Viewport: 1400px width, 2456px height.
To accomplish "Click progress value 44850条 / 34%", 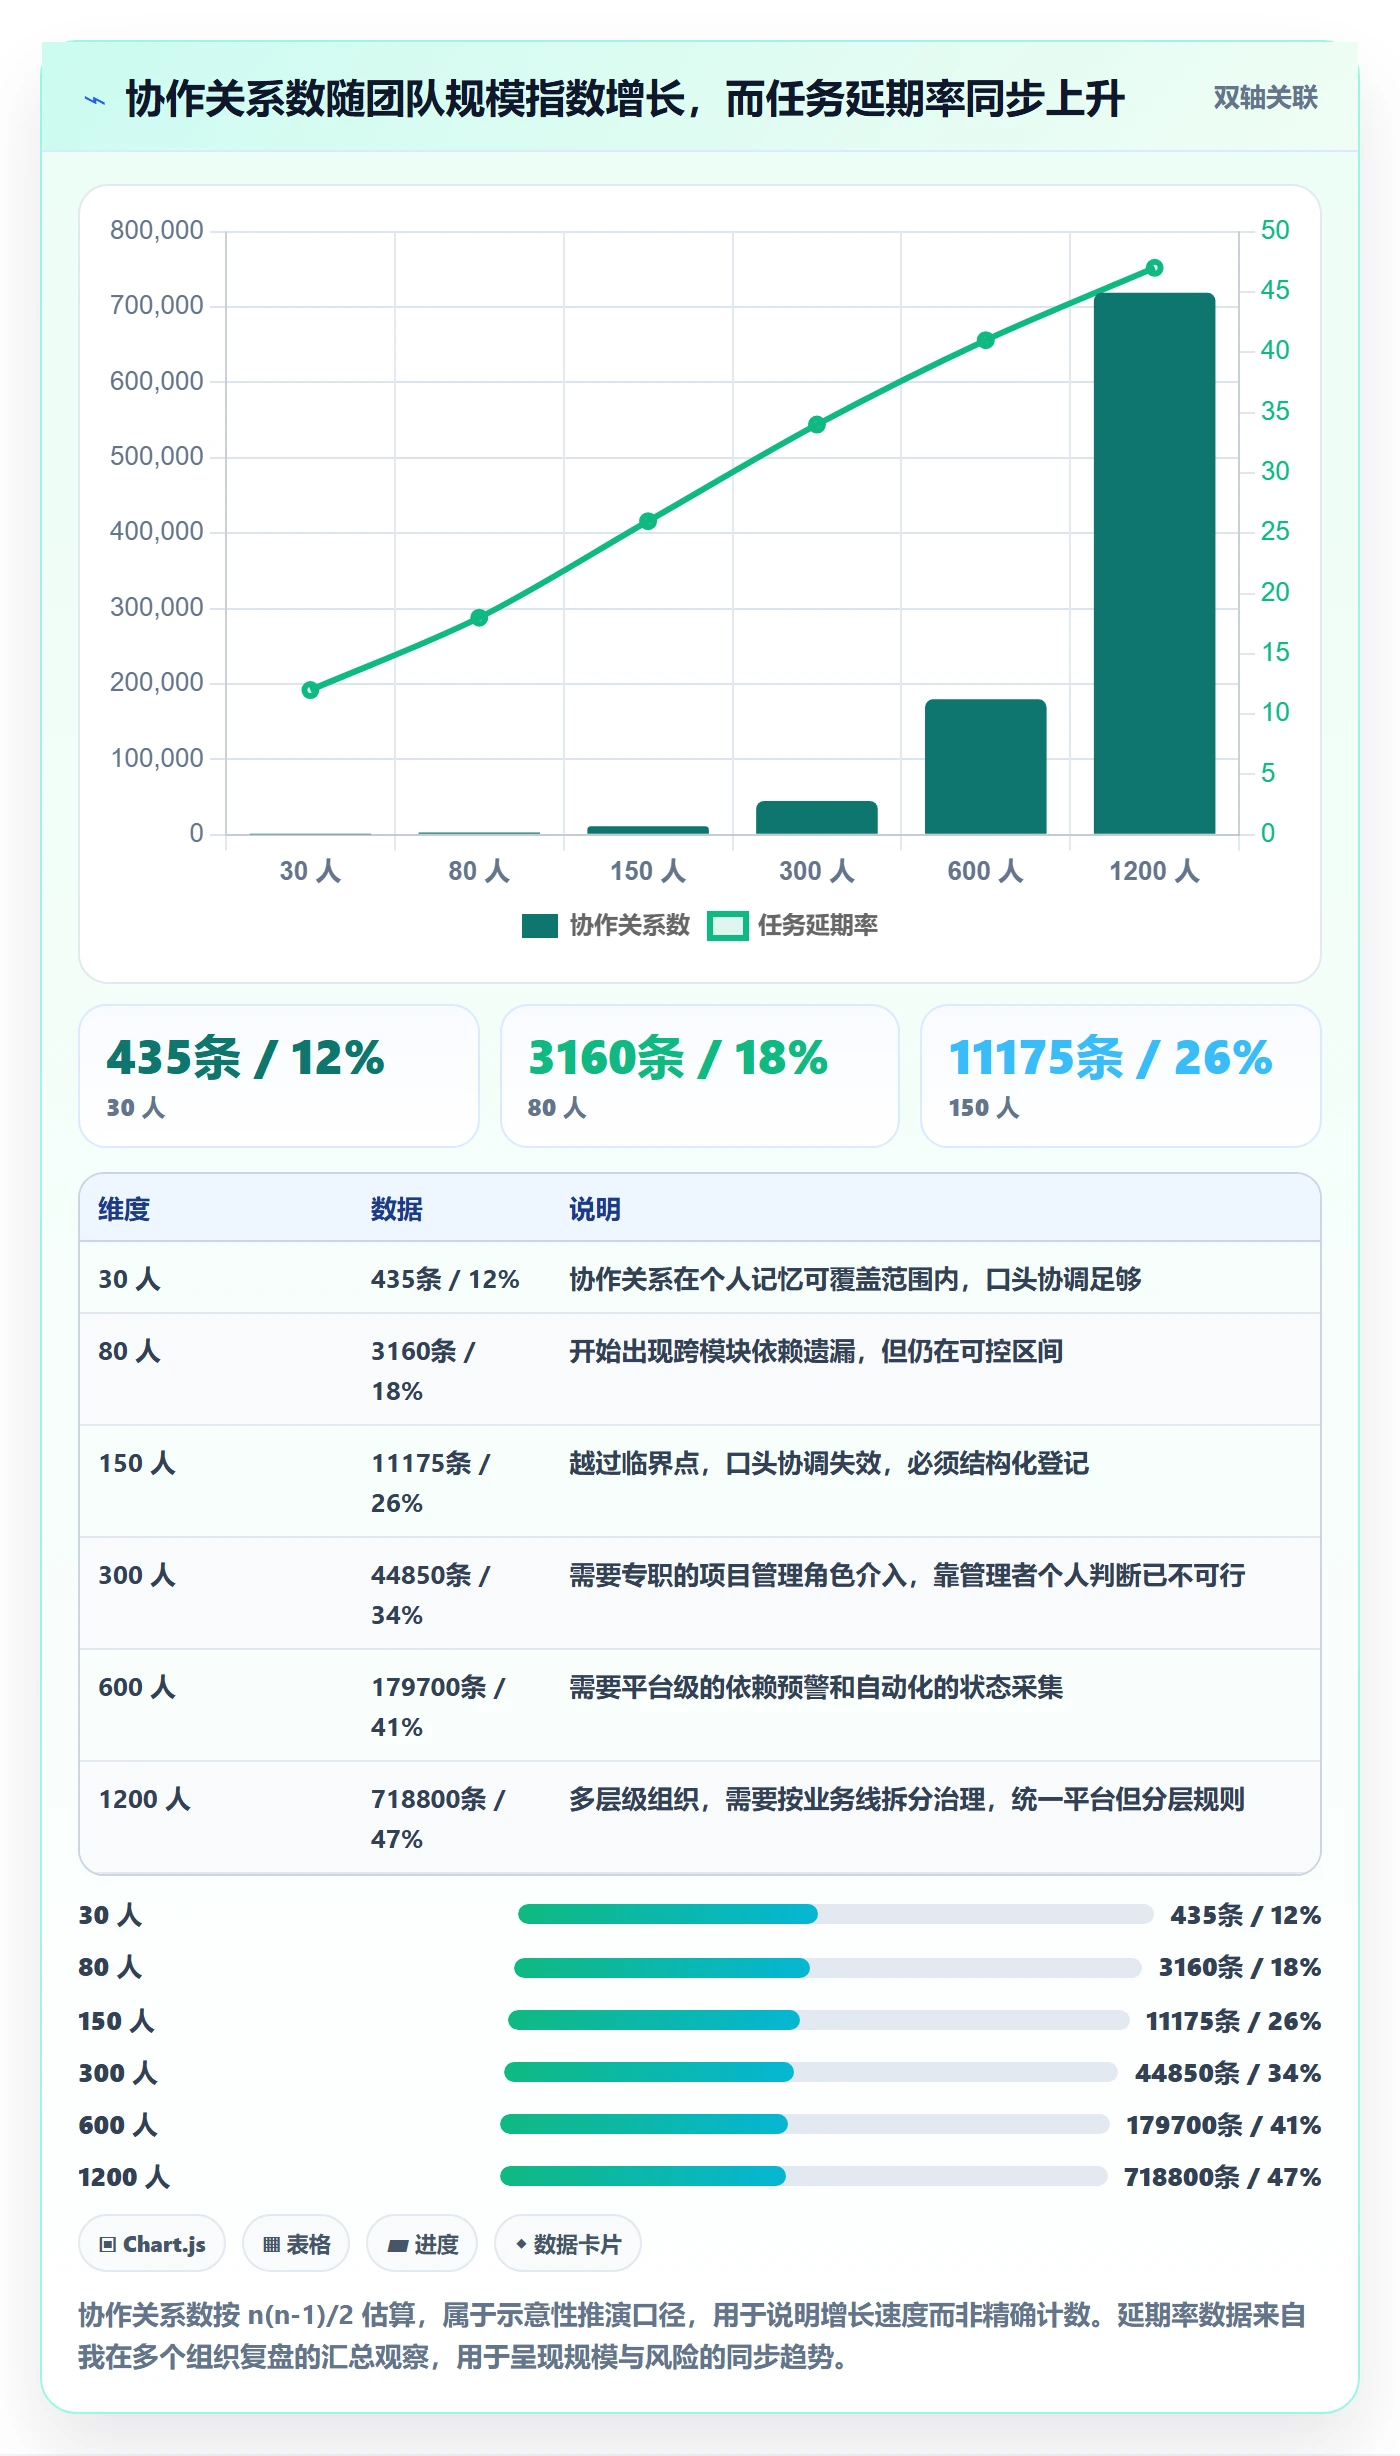I will [x=1228, y=2073].
